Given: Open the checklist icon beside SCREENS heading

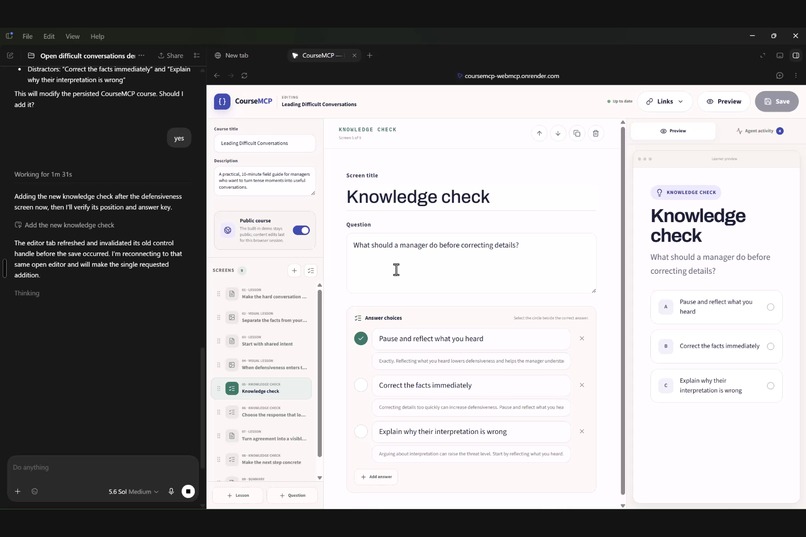Looking at the screenshot, I should pyautogui.click(x=310, y=270).
